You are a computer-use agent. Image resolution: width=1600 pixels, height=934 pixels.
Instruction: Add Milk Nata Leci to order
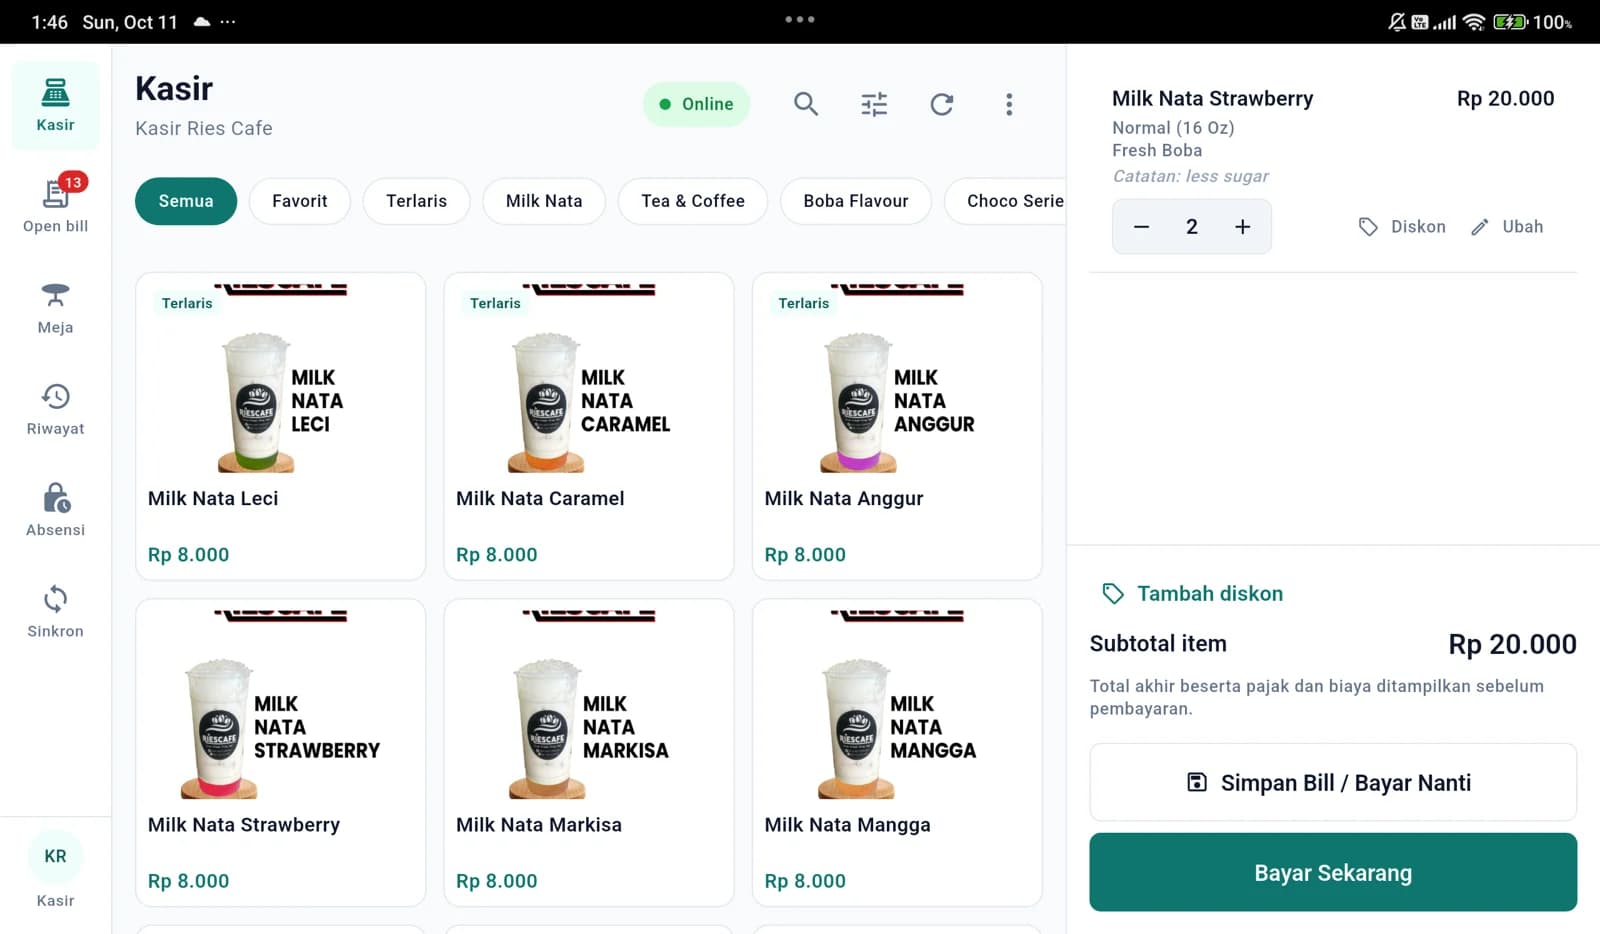(281, 426)
